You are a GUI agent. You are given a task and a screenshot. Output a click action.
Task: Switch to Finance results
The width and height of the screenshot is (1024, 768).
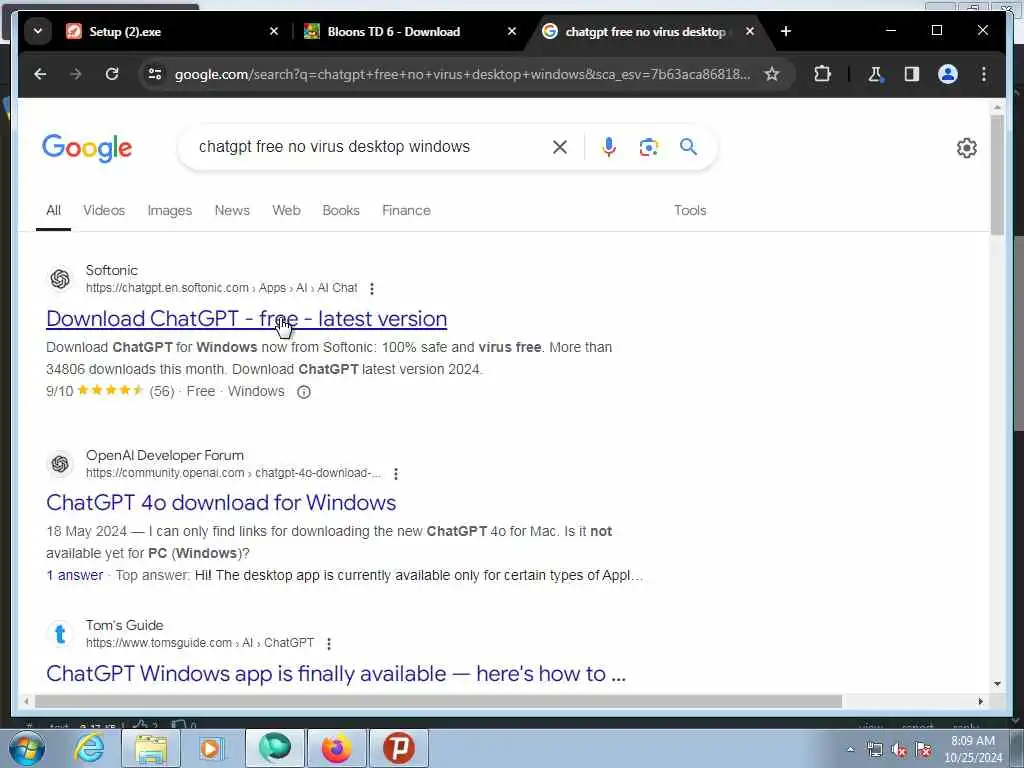pyautogui.click(x=406, y=211)
